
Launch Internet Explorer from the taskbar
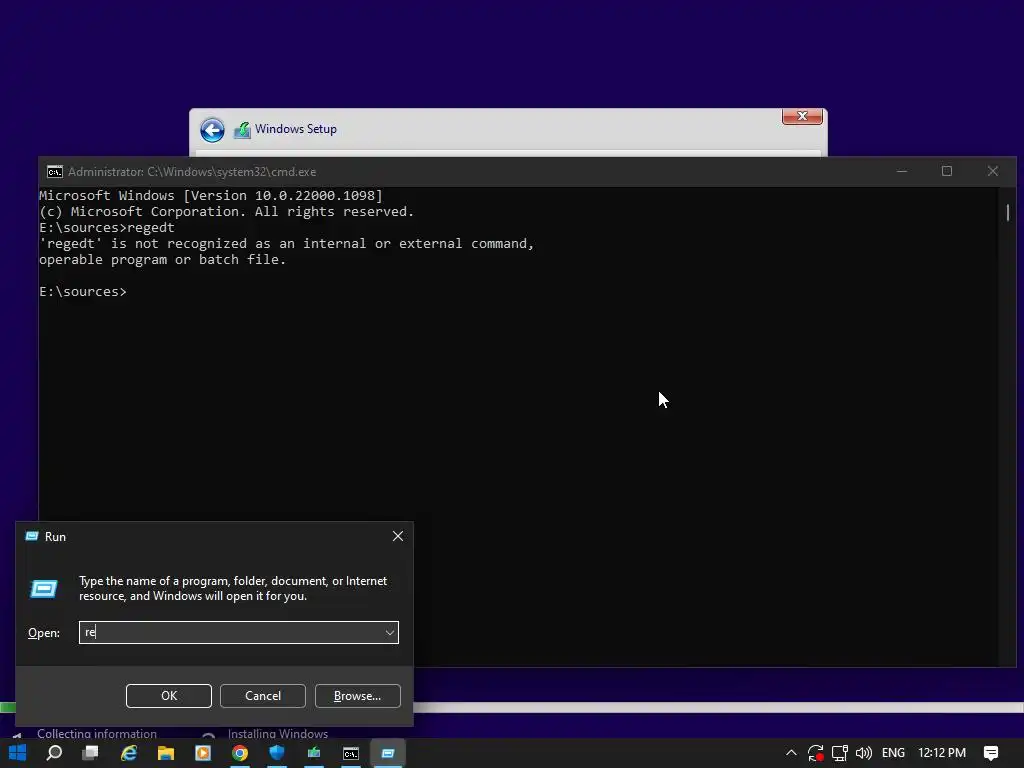pyautogui.click(x=129, y=753)
